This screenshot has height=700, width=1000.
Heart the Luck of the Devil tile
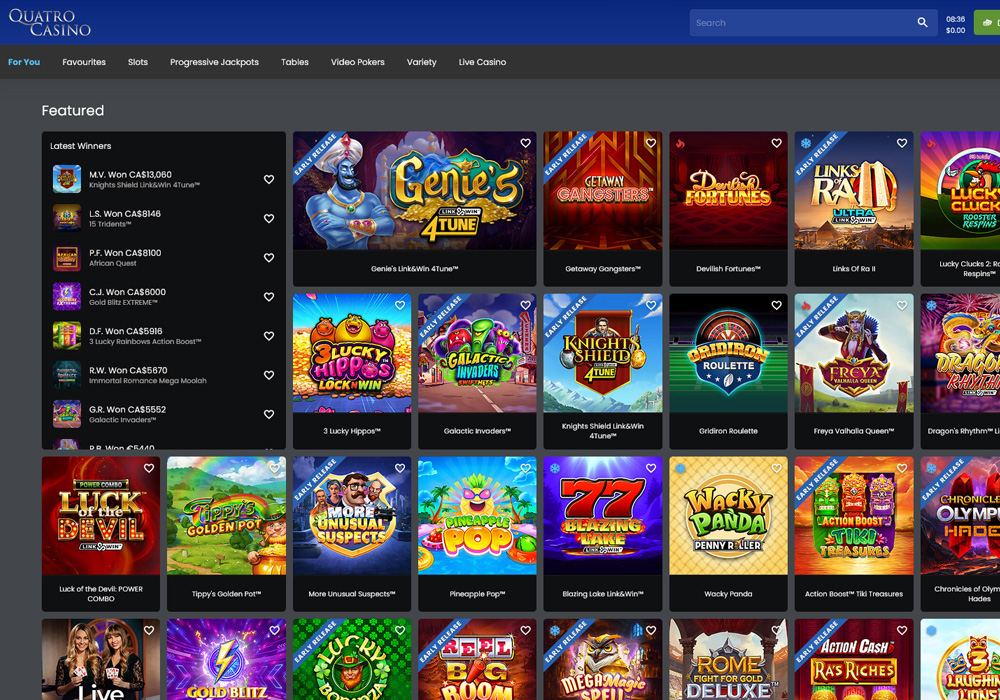pyautogui.click(x=149, y=468)
